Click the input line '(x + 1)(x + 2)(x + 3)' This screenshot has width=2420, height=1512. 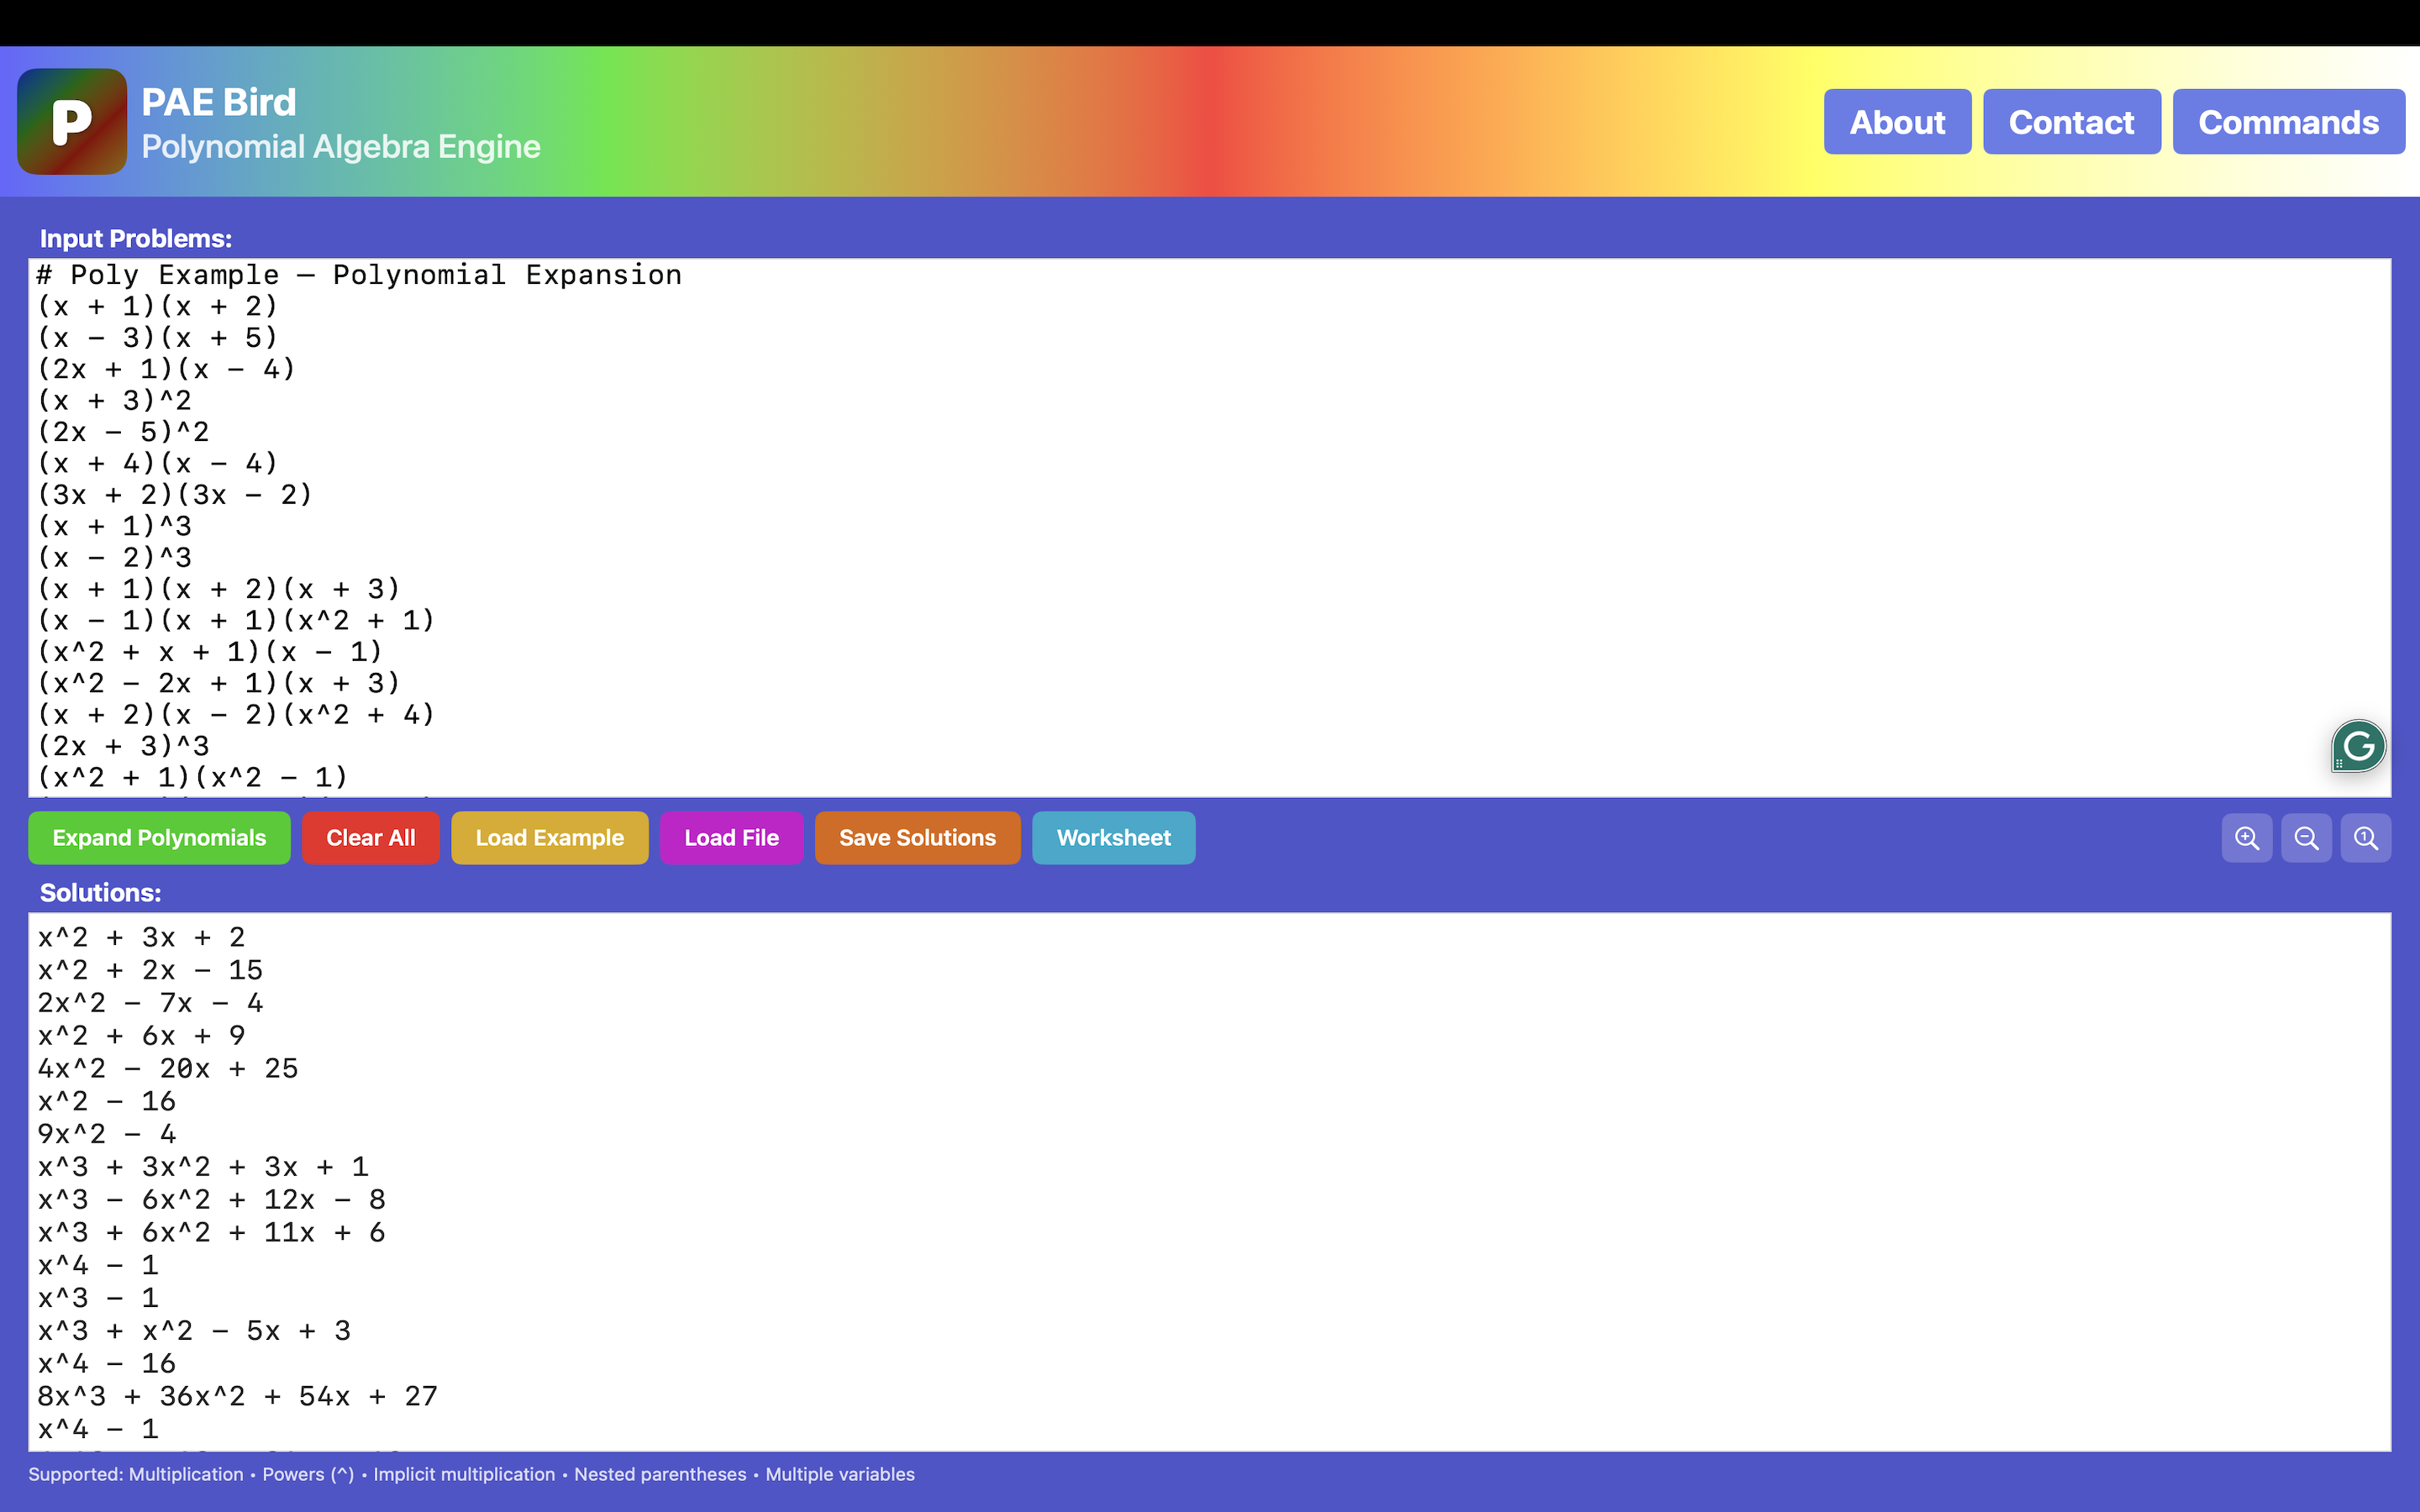point(219,589)
